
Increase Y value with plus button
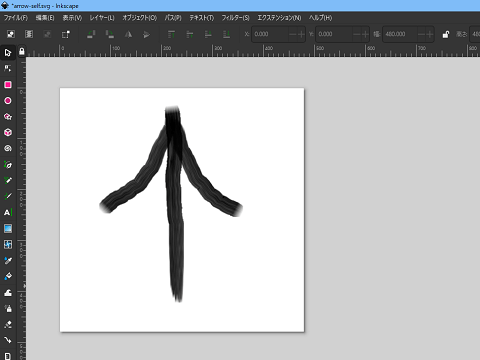[x=365, y=34]
